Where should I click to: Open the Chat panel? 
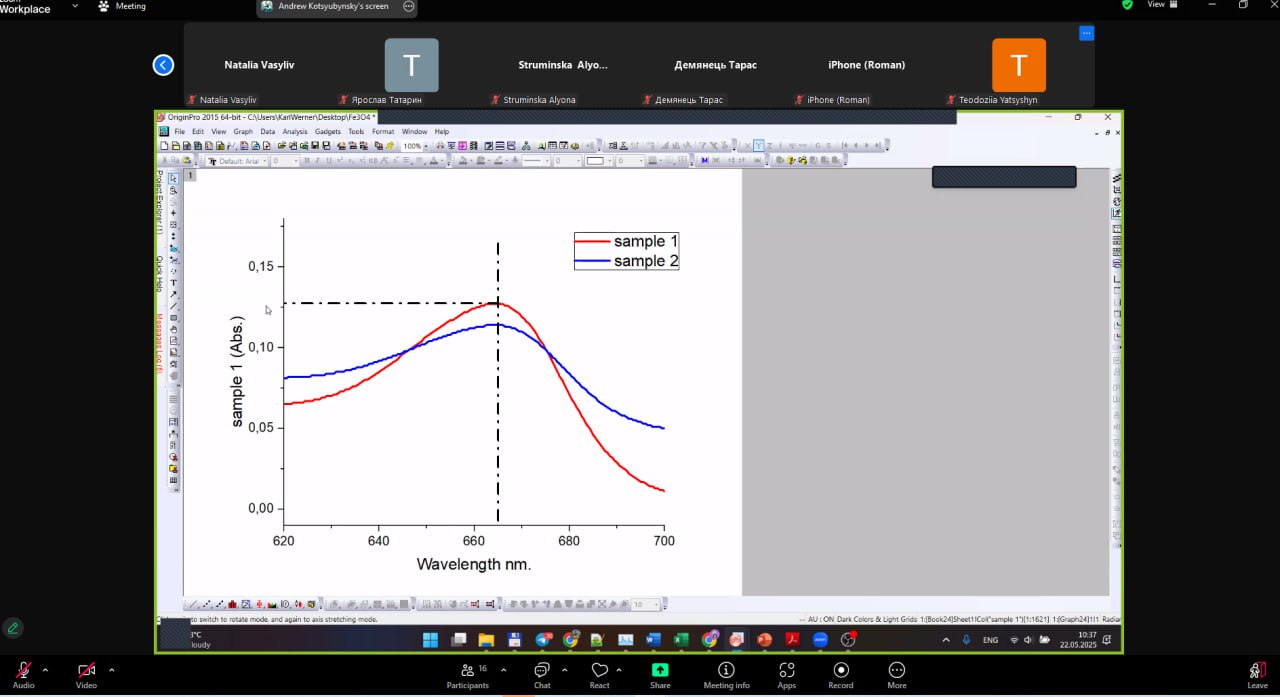point(542,675)
